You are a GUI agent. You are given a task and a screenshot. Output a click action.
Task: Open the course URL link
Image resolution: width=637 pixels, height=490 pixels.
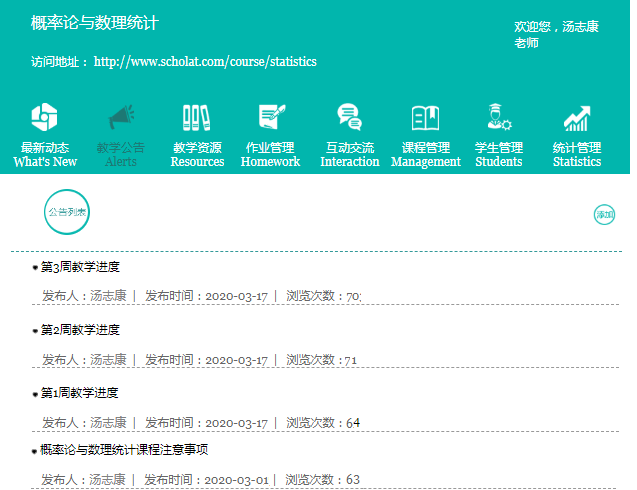(205, 62)
